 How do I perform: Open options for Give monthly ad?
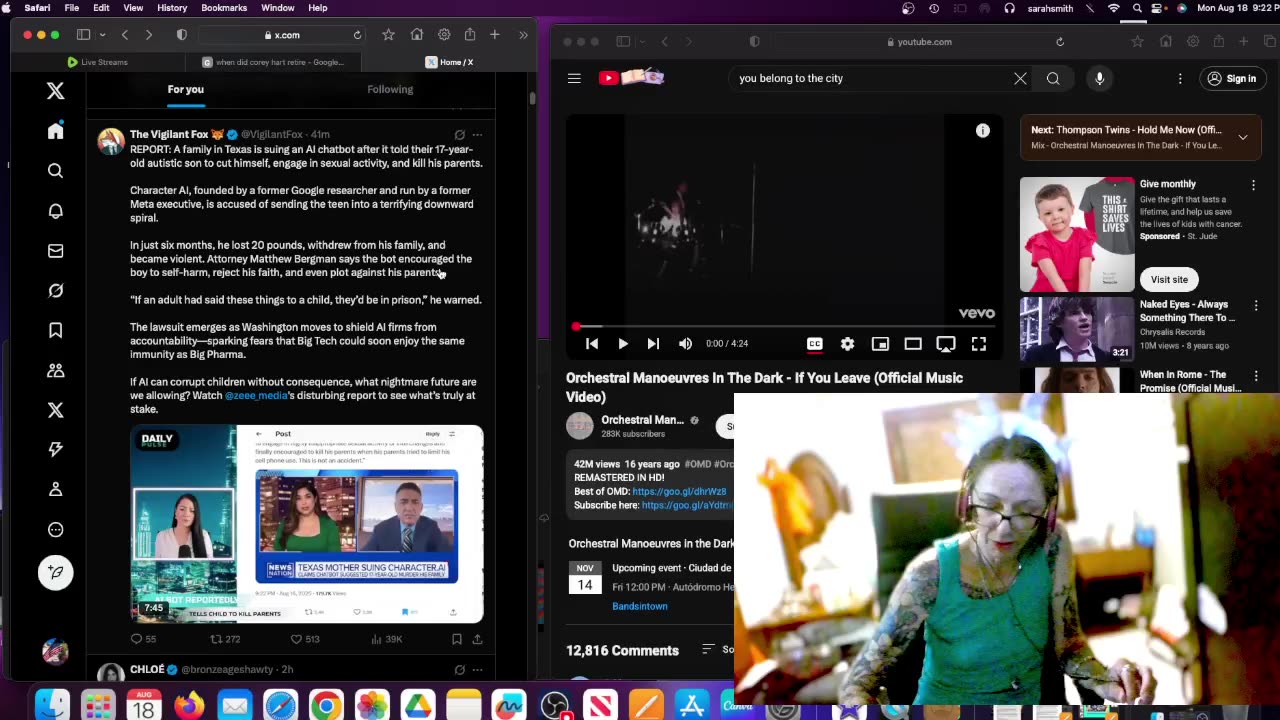tap(1253, 185)
